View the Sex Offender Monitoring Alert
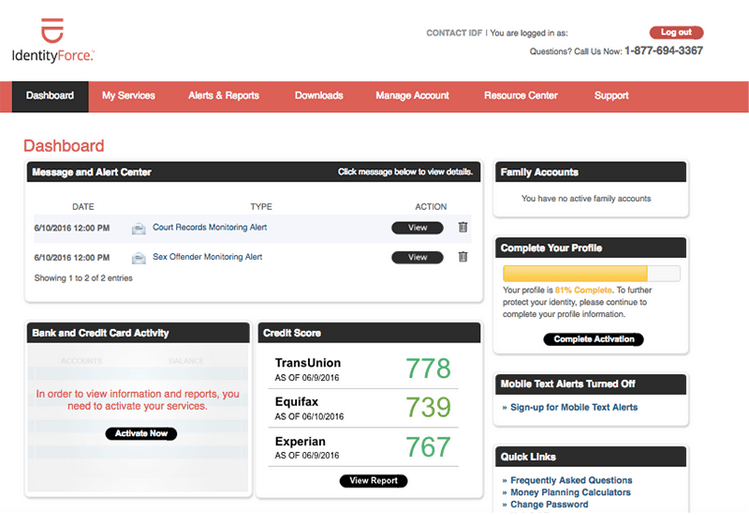Viewport: 749px width, 515px height. 417,258
